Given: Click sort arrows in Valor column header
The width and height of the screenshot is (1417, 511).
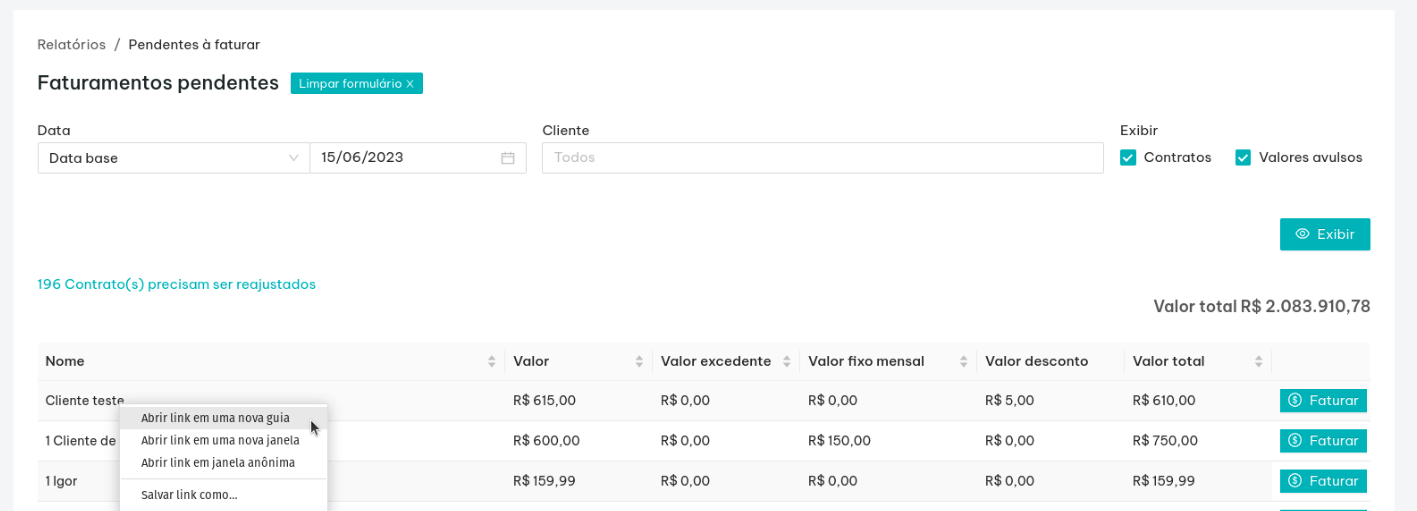Looking at the screenshot, I should pos(639,362).
